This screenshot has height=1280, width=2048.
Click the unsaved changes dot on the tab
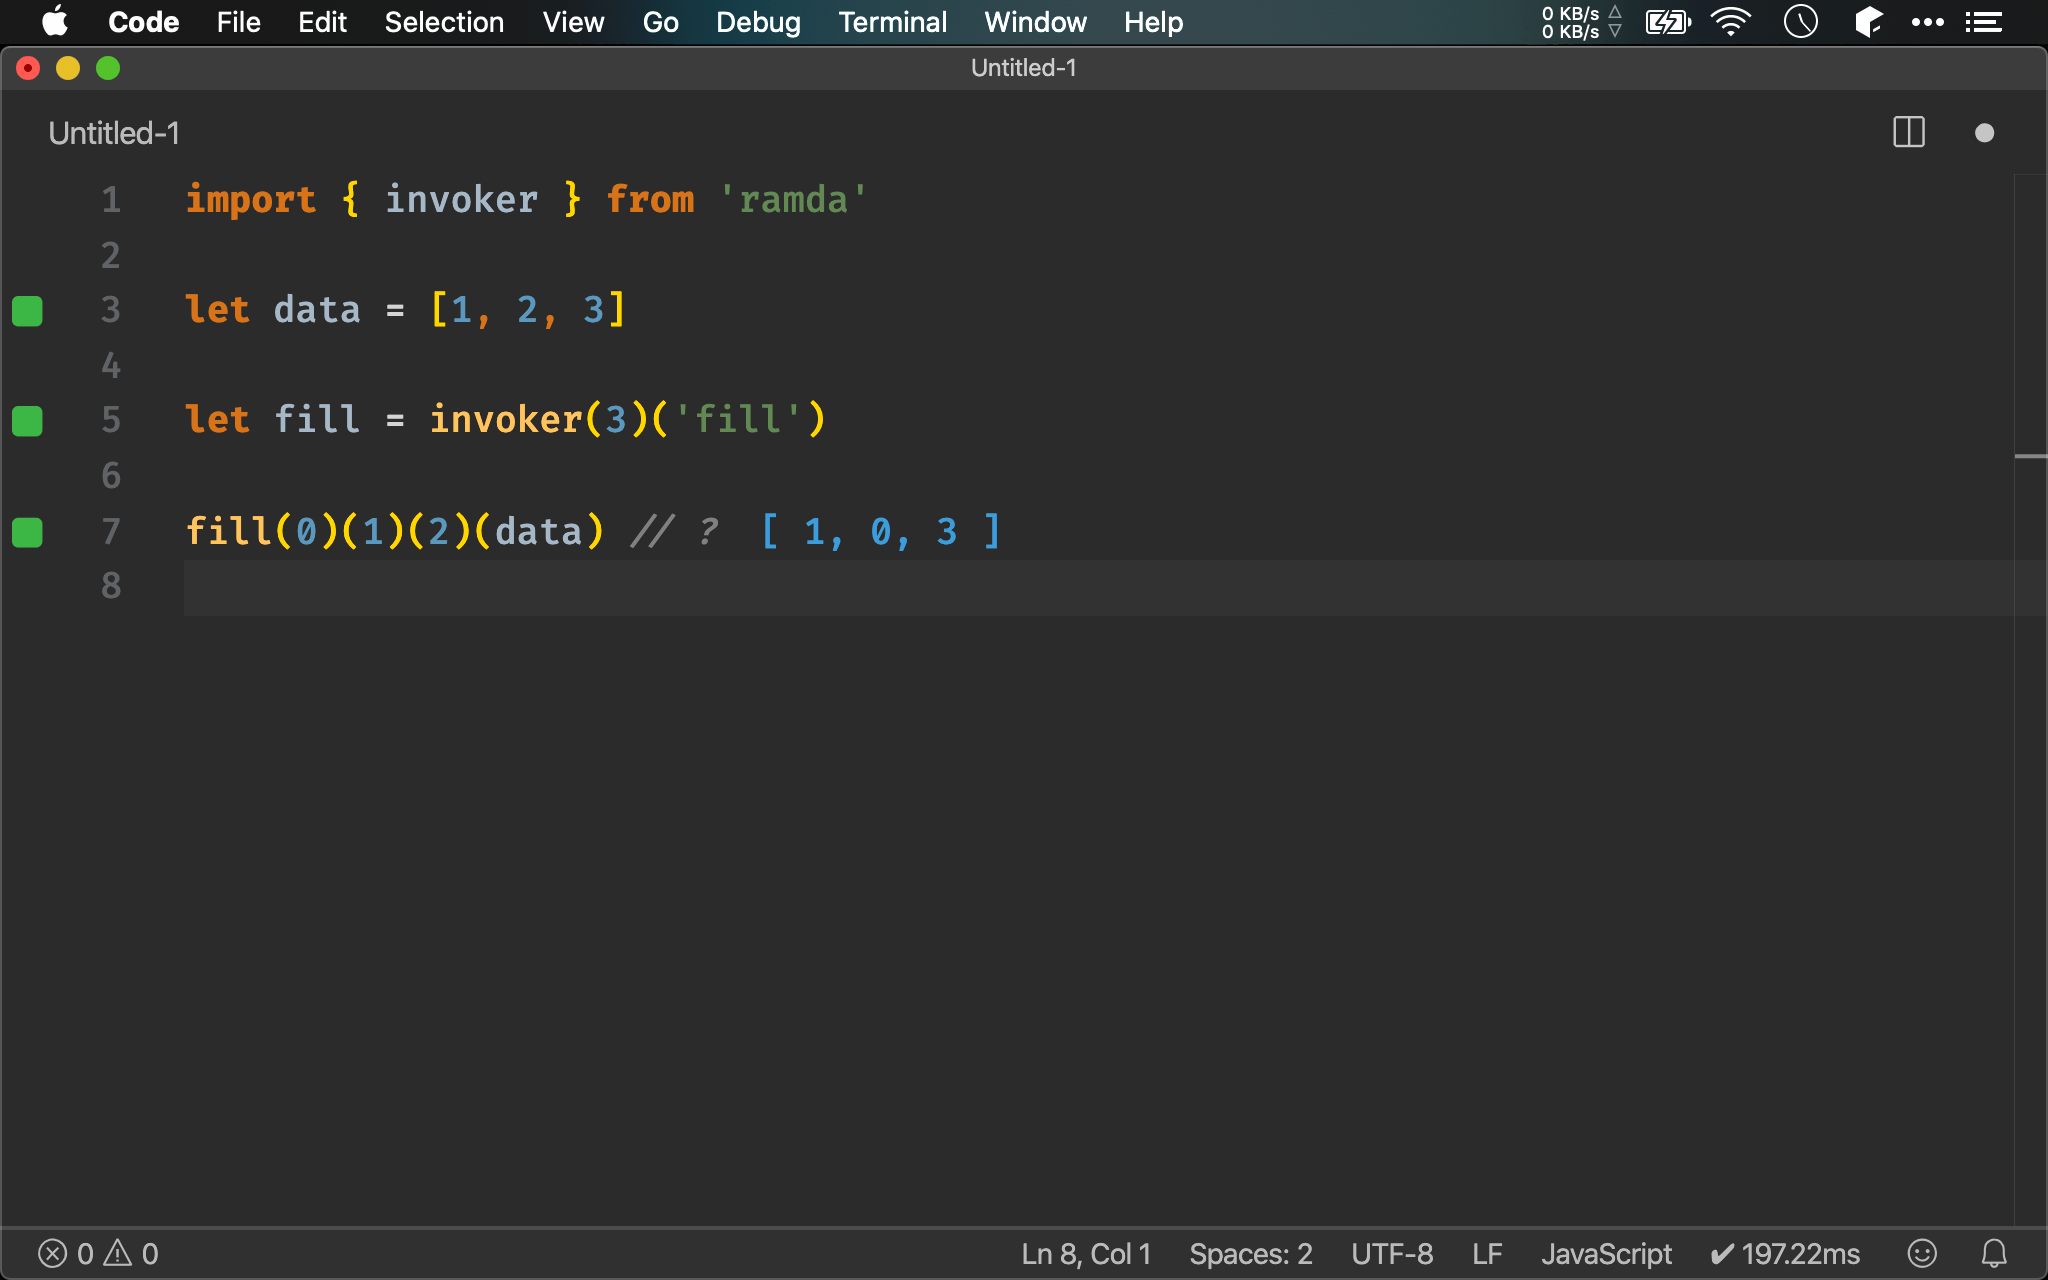1985,133
